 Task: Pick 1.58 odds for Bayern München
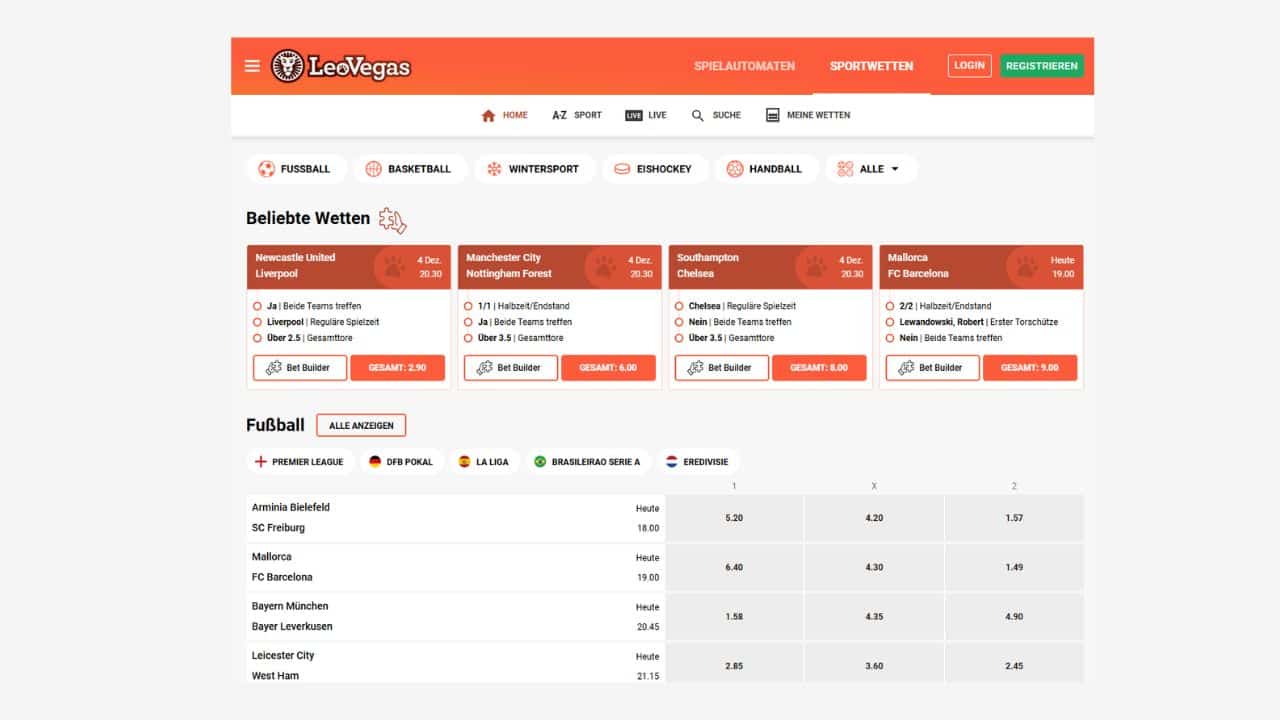tap(734, 617)
